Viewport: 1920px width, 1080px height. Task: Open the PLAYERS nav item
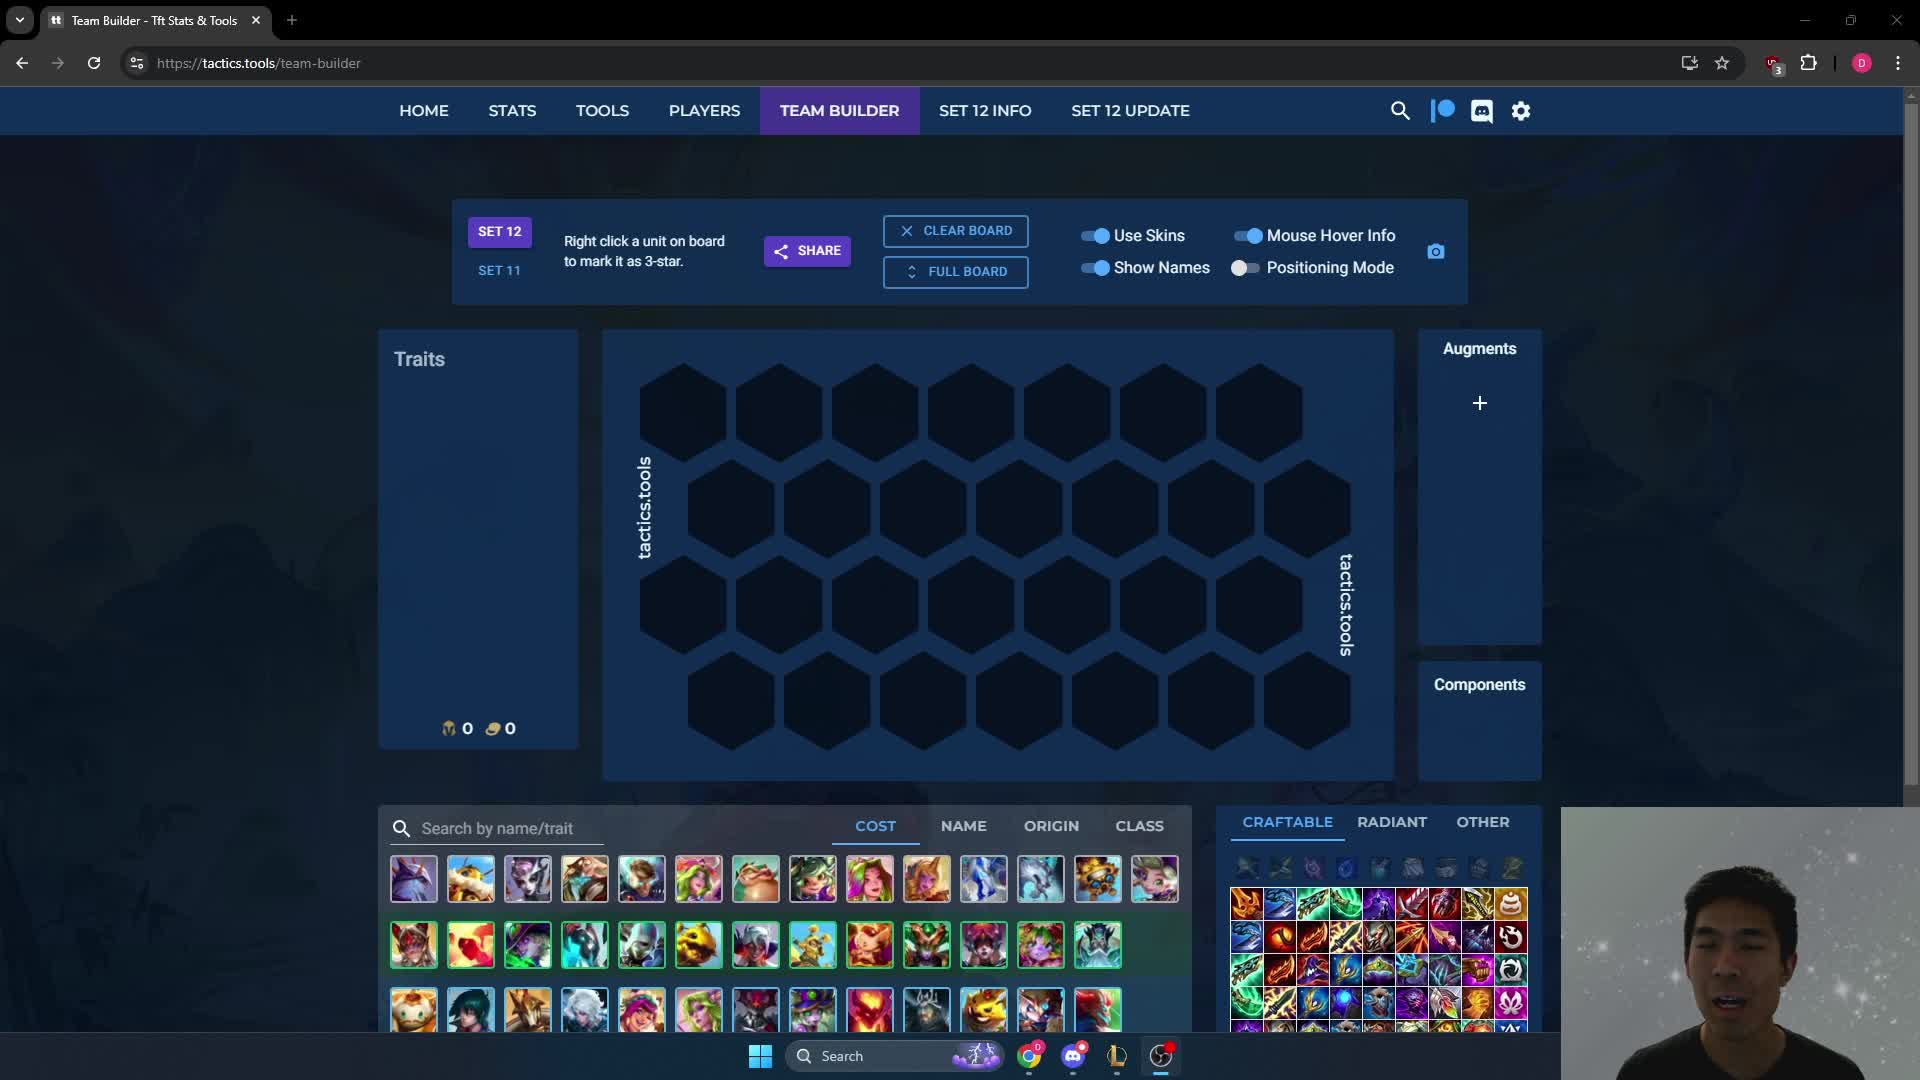point(704,111)
